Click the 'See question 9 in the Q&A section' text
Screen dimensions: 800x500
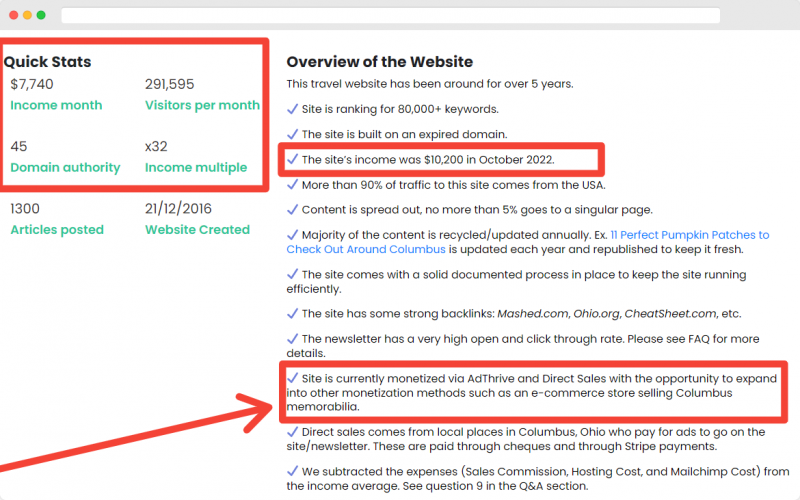coord(495,486)
